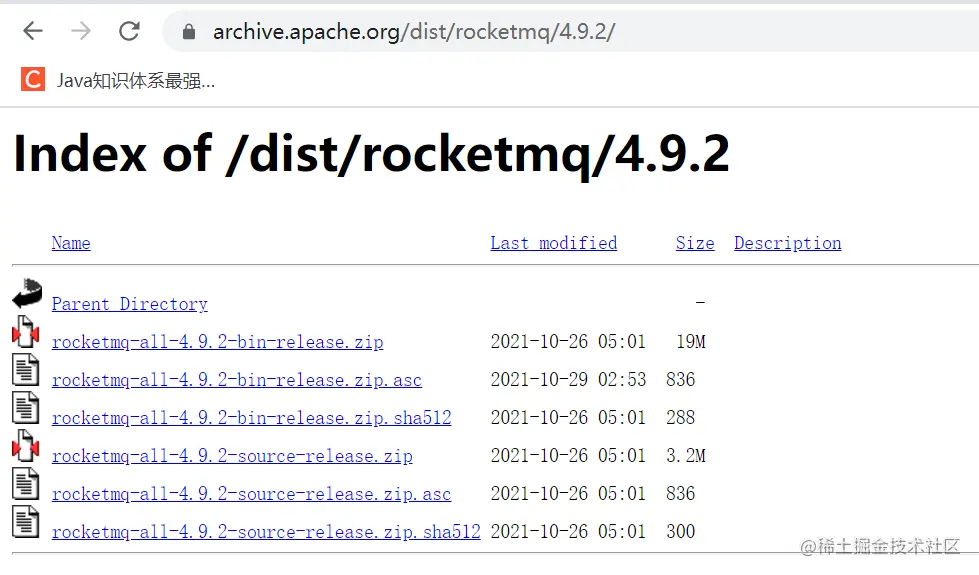Sort listing by Description column
This screenshot has width=979, height=575.
(787, 243)
